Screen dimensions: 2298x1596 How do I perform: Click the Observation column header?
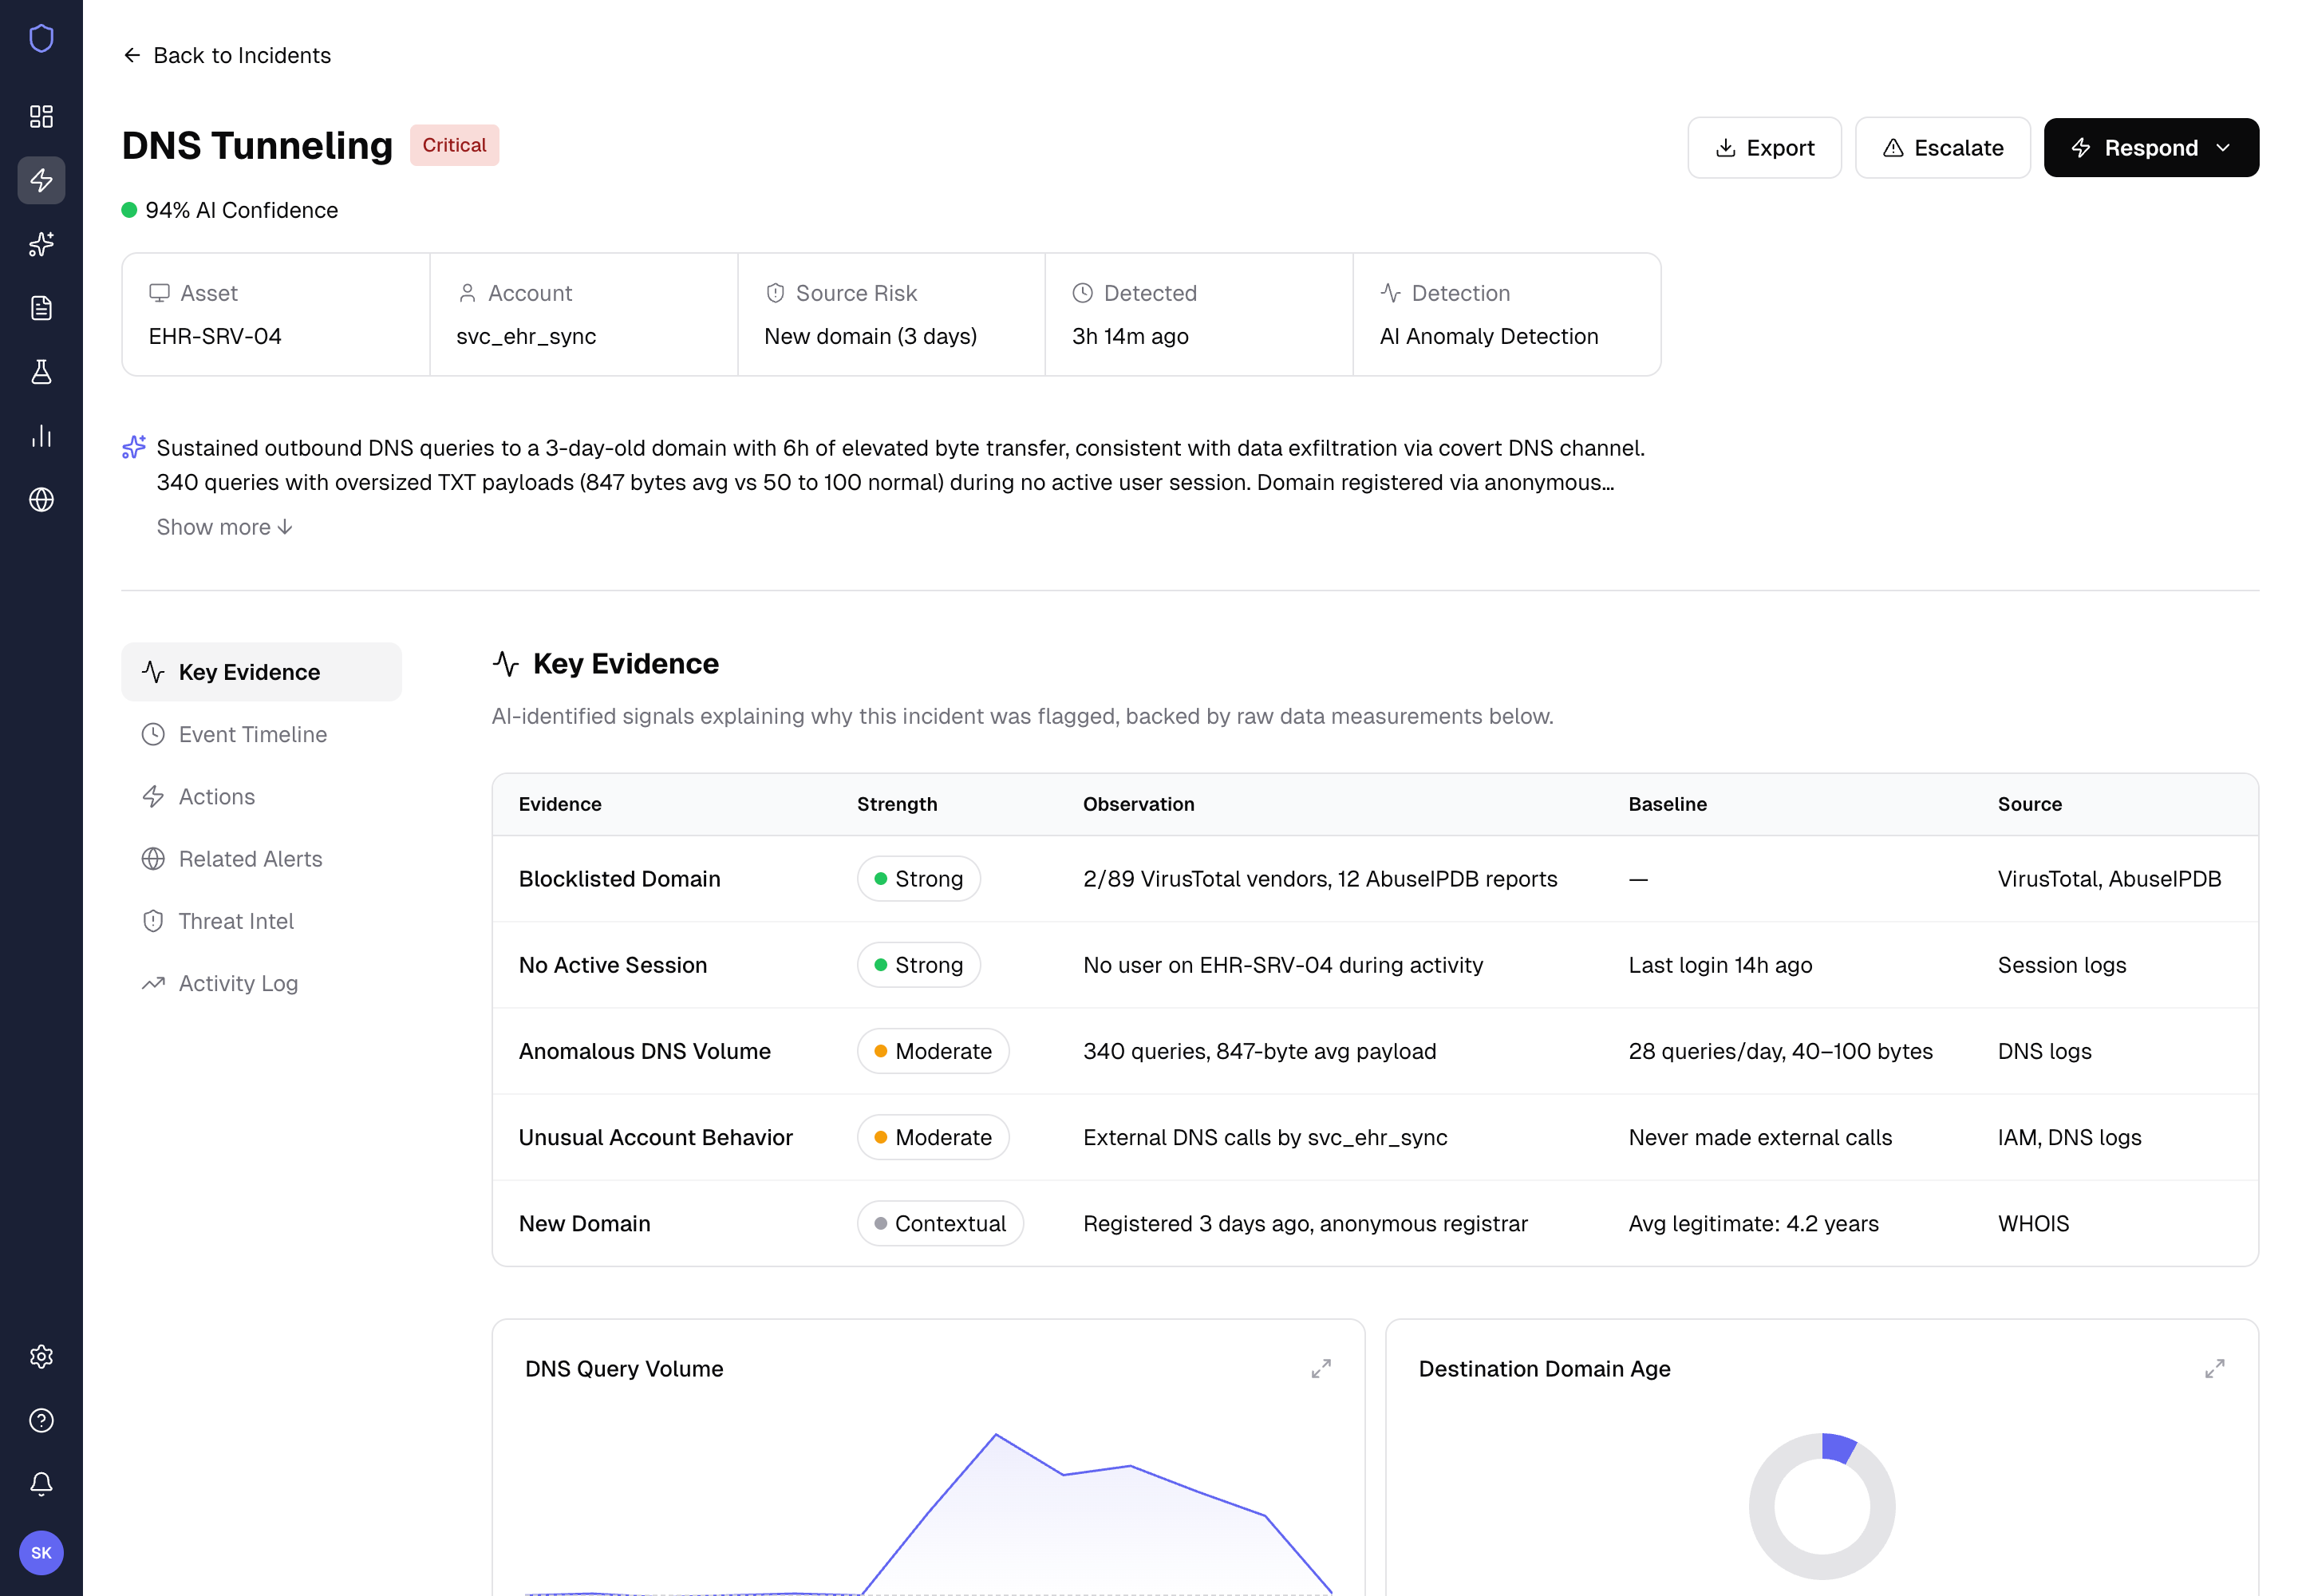[1138, 804]
